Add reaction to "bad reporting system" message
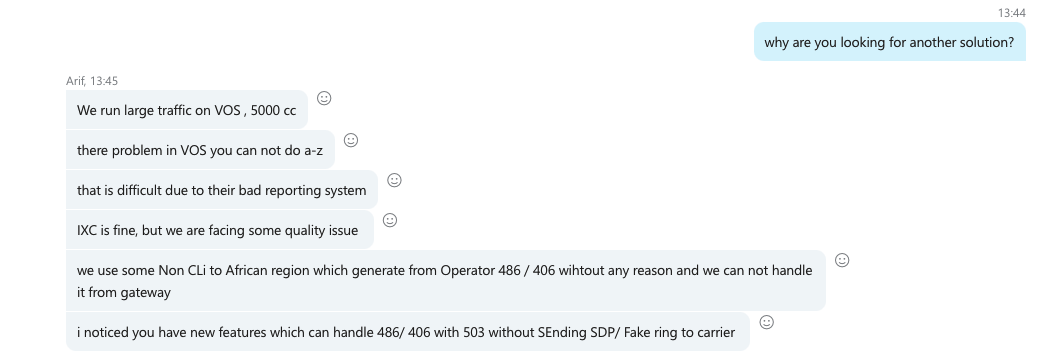Screen dimensions: 1039x361 [394, 180]
